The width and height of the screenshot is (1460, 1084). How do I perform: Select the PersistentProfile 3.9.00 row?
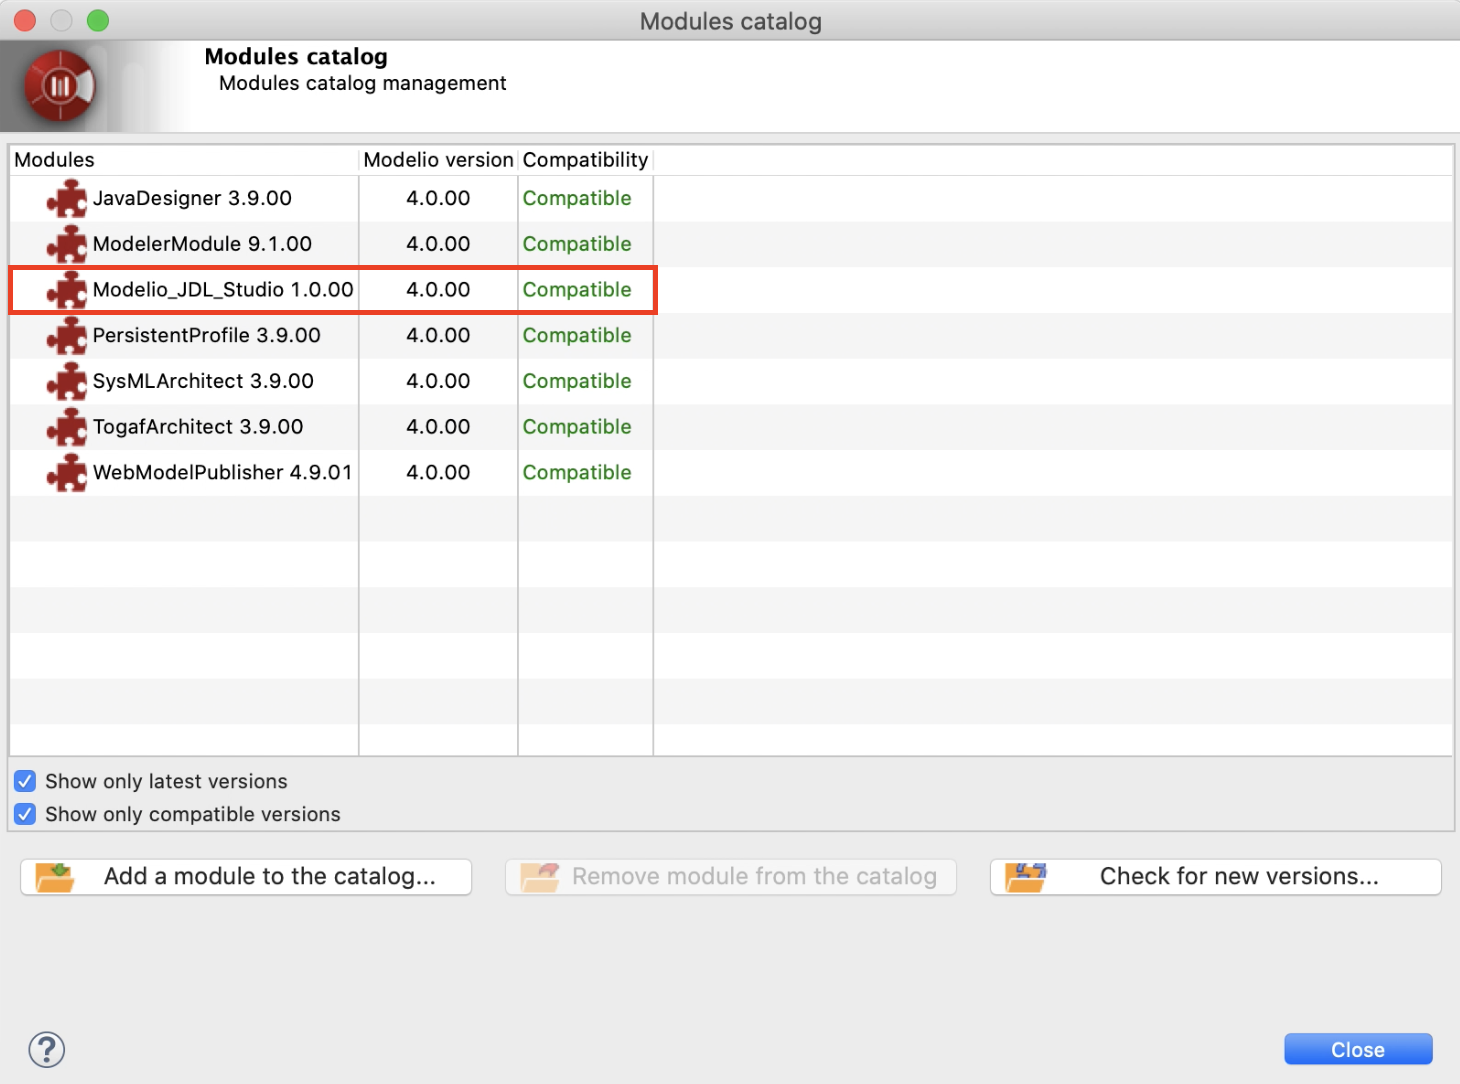click(x=731, y=336)
